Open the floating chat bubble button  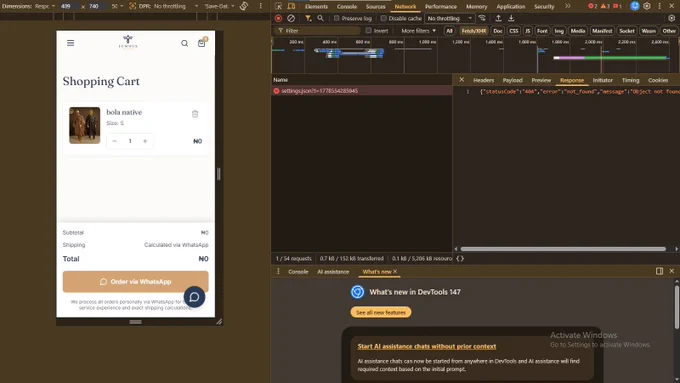[x=194, y=297]
